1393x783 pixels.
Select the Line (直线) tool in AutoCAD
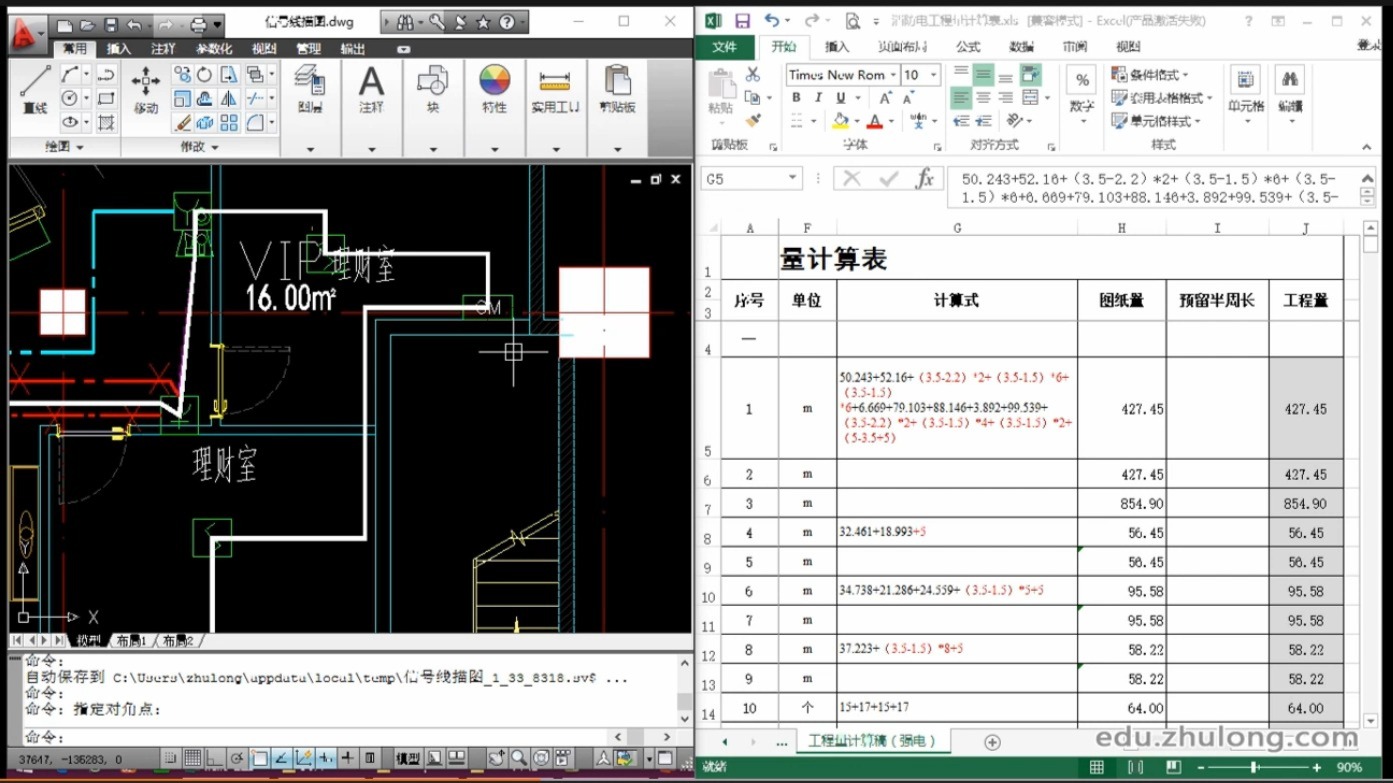click(x=35, y=90)
